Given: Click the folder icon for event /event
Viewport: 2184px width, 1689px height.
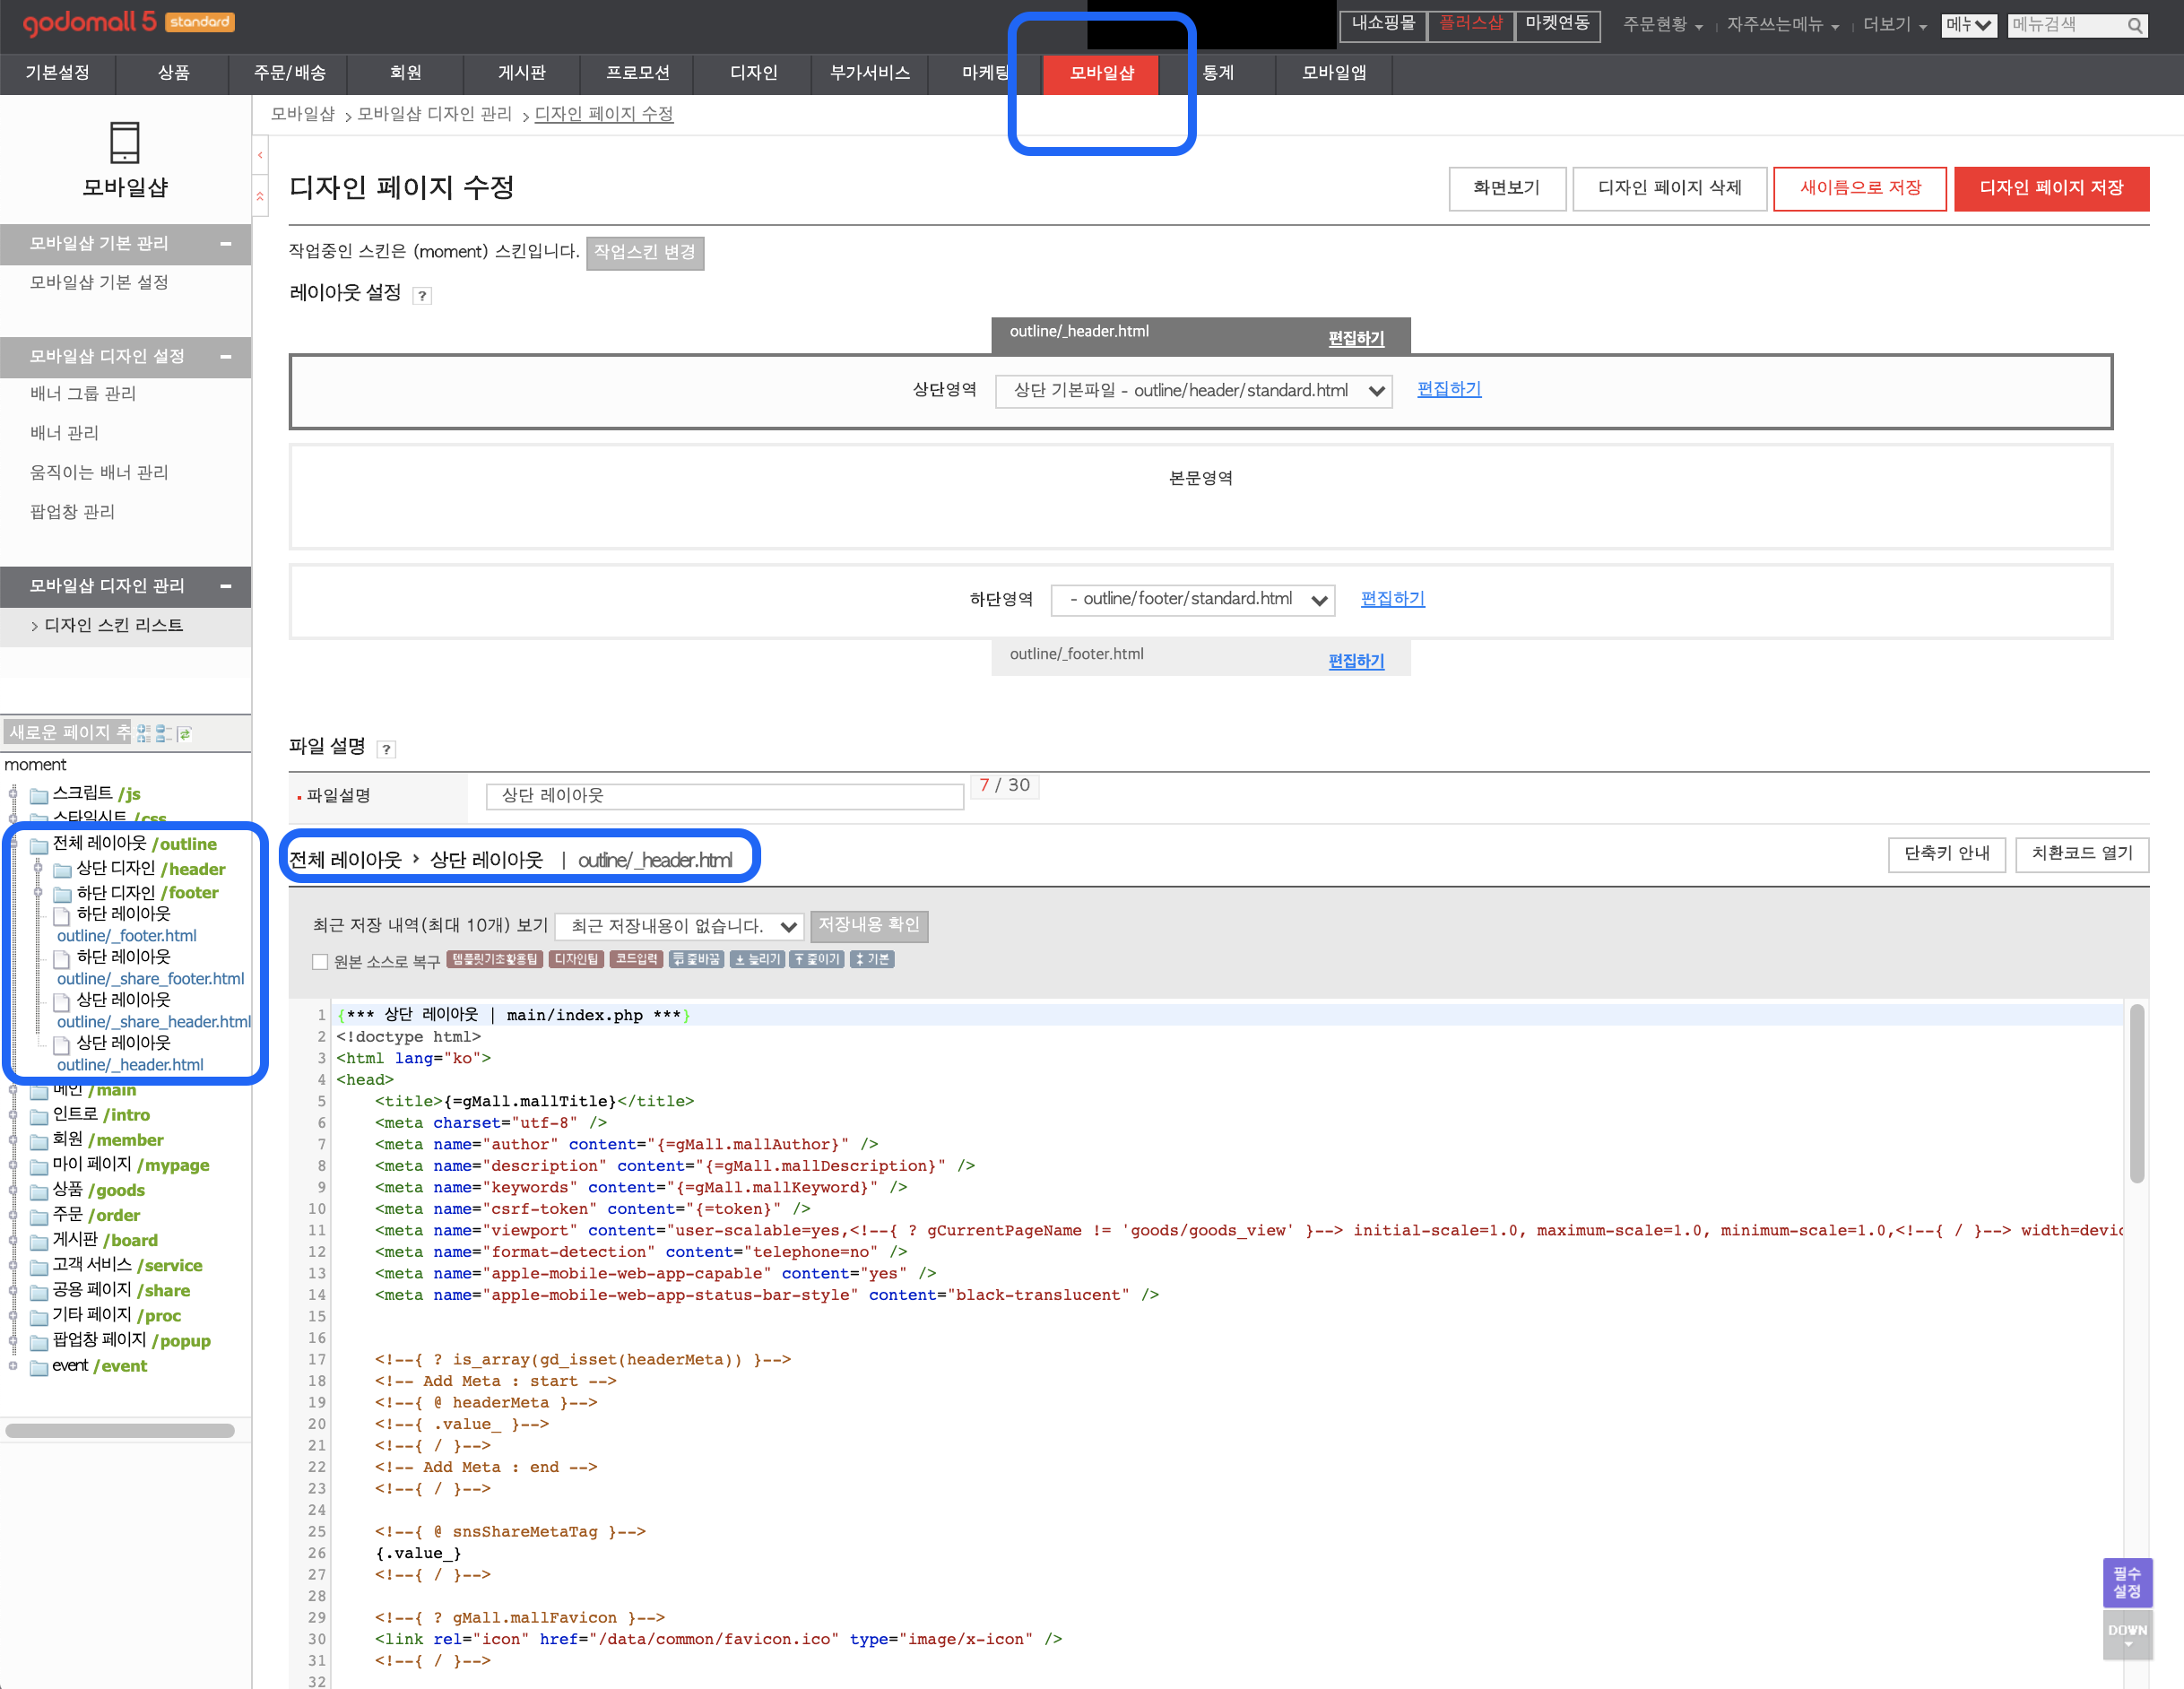Looking at the screenshot, I should pos(39,1367).
